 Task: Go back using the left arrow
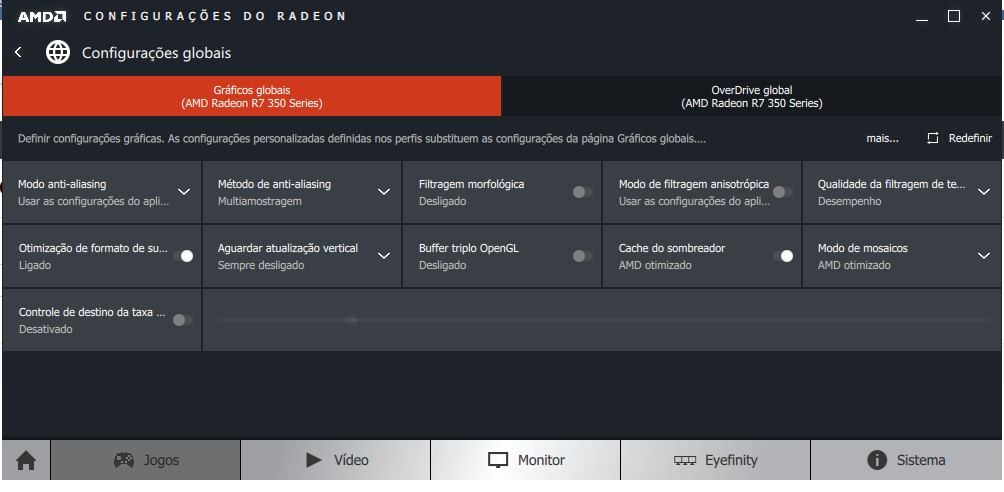click(18, 53)
